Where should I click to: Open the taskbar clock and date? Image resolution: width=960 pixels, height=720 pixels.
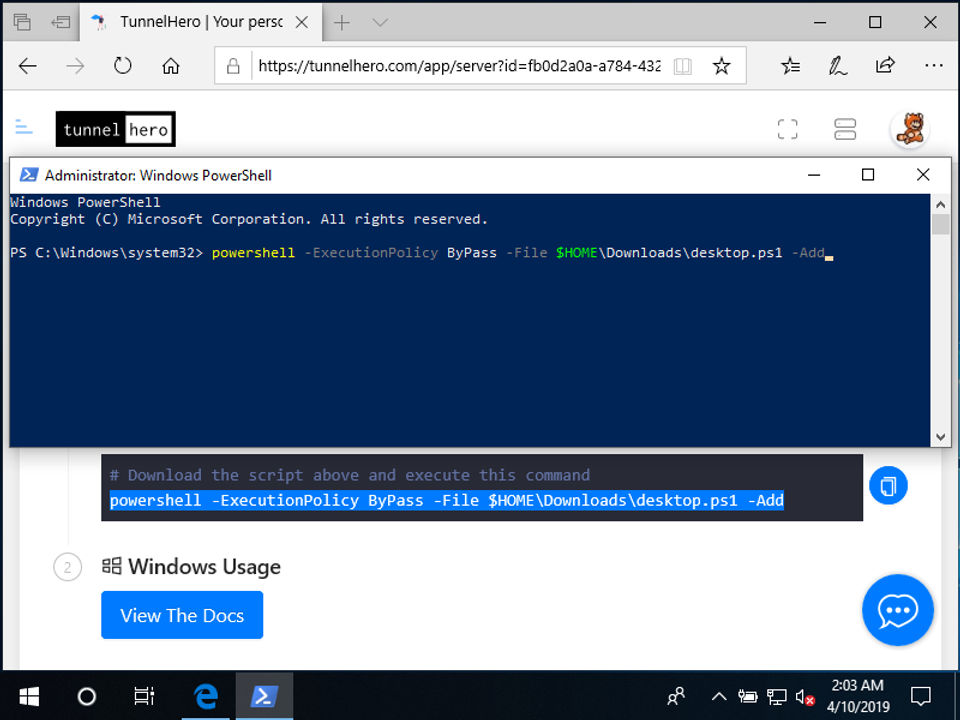858,696
